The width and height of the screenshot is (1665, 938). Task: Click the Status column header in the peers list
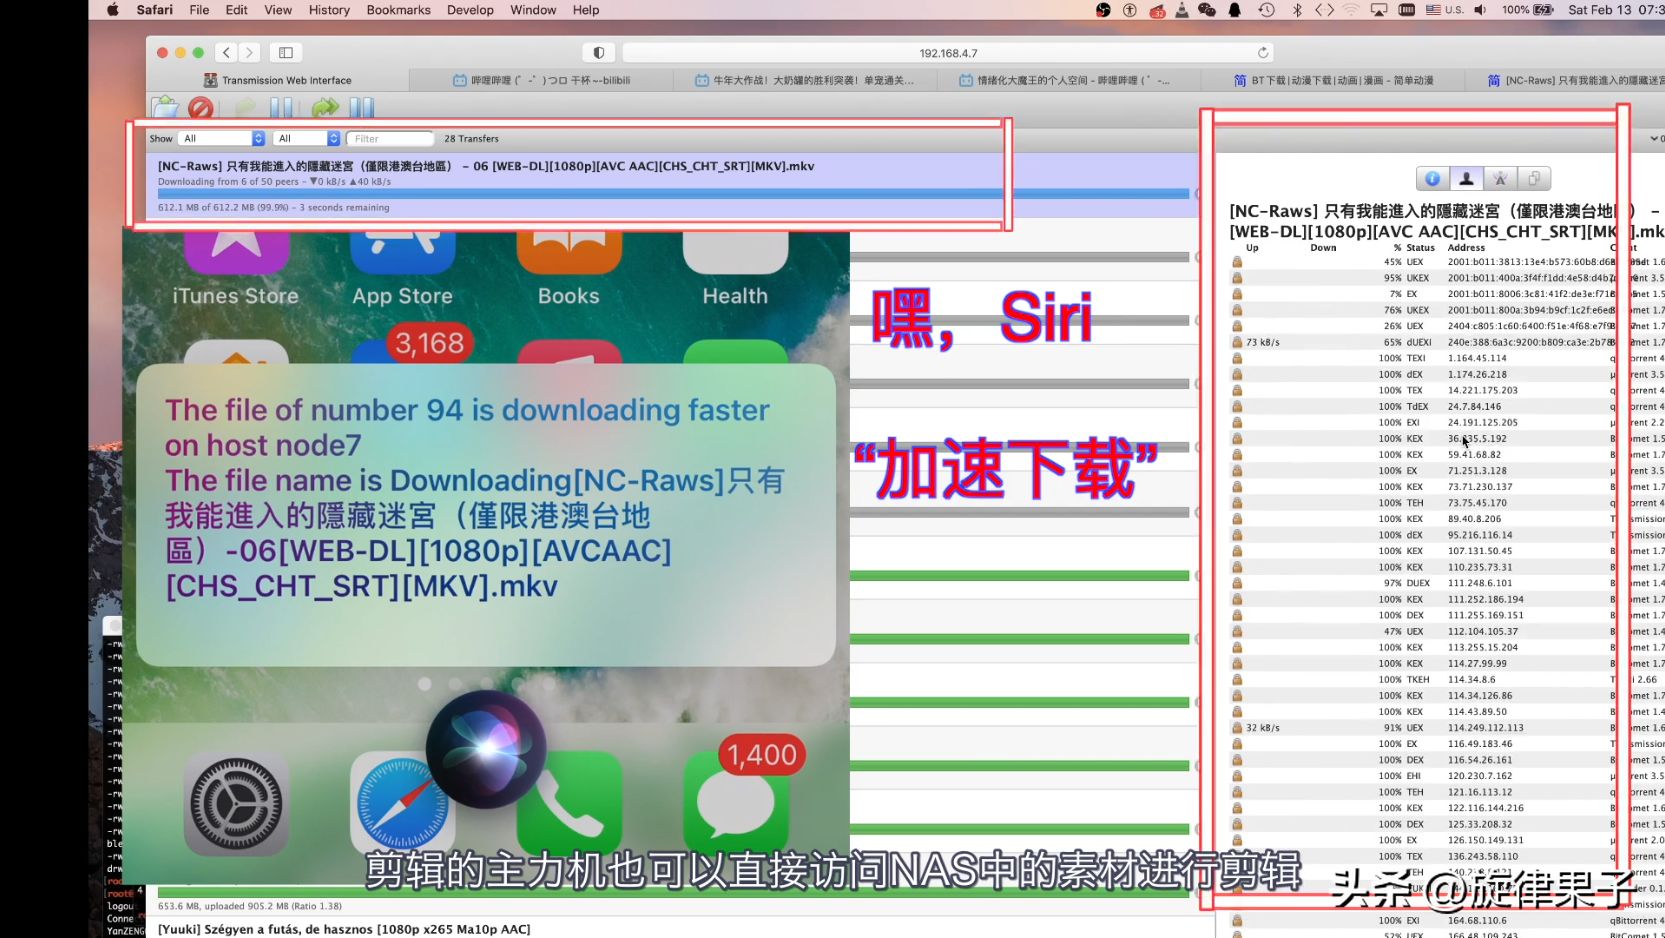click(1420, 248)
